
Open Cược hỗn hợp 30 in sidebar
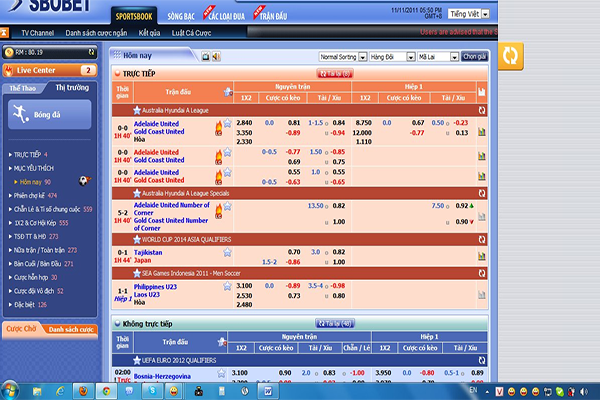coord(33,278)
